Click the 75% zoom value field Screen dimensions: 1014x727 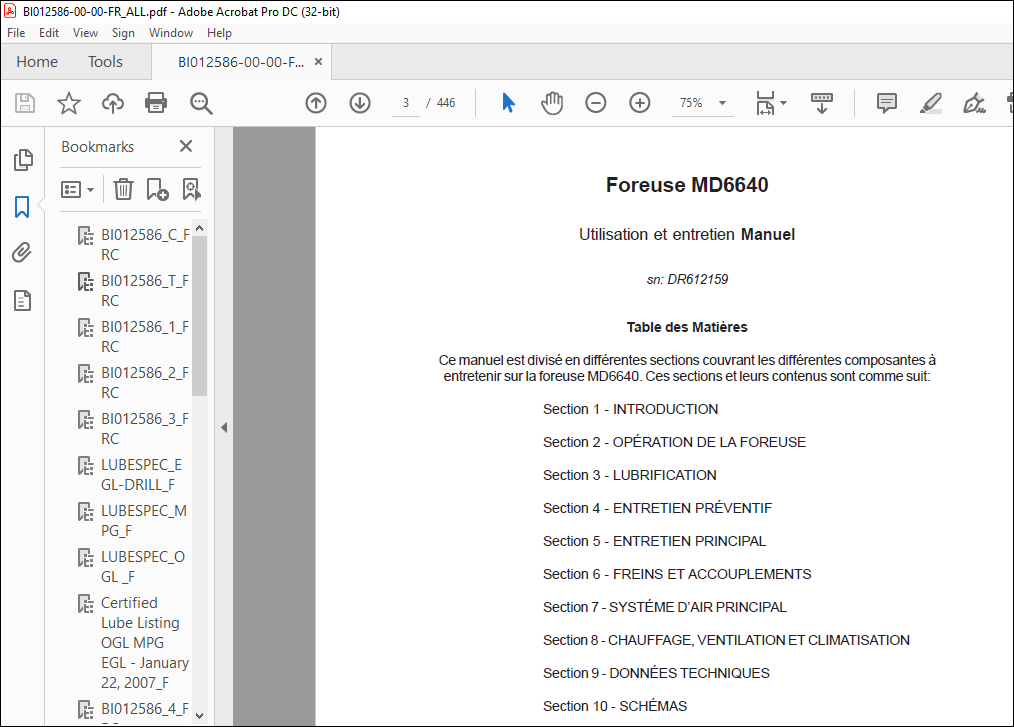coord(691,103)
